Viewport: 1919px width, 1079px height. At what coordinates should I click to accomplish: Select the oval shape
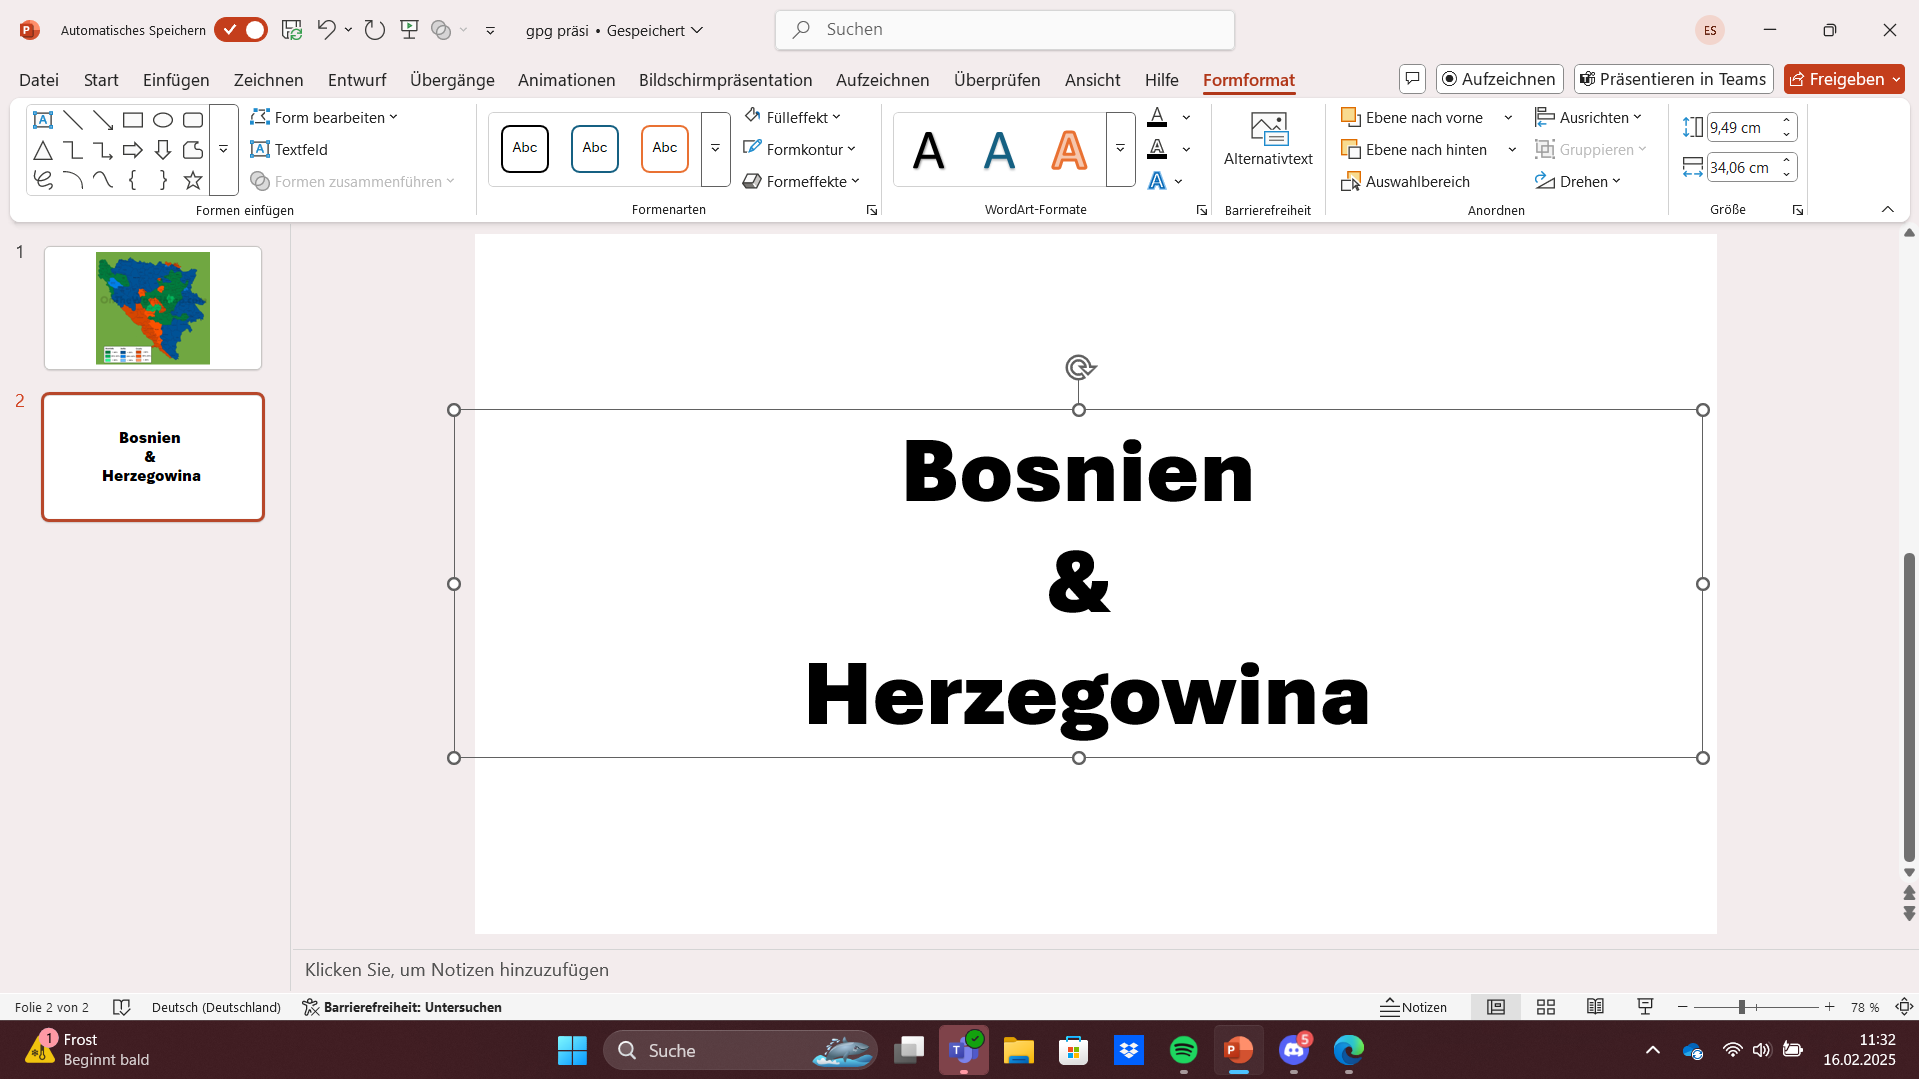pos(163,120)
